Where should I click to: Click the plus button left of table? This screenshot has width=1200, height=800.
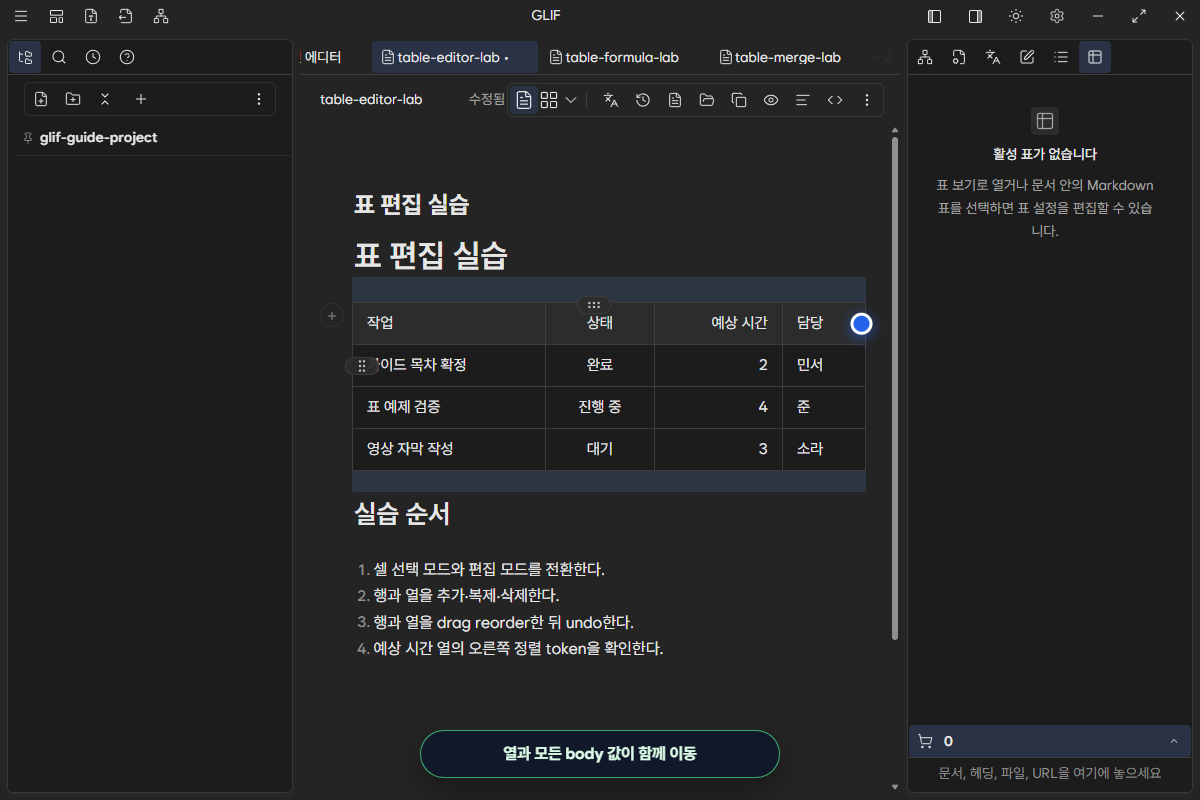coord(332,316)
